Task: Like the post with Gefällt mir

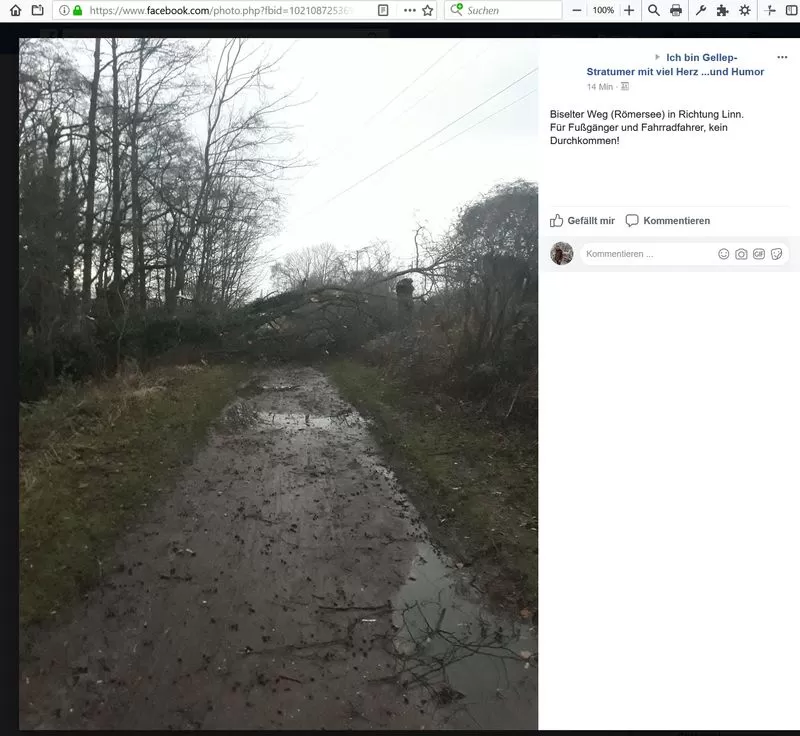Action: point(582,221)
